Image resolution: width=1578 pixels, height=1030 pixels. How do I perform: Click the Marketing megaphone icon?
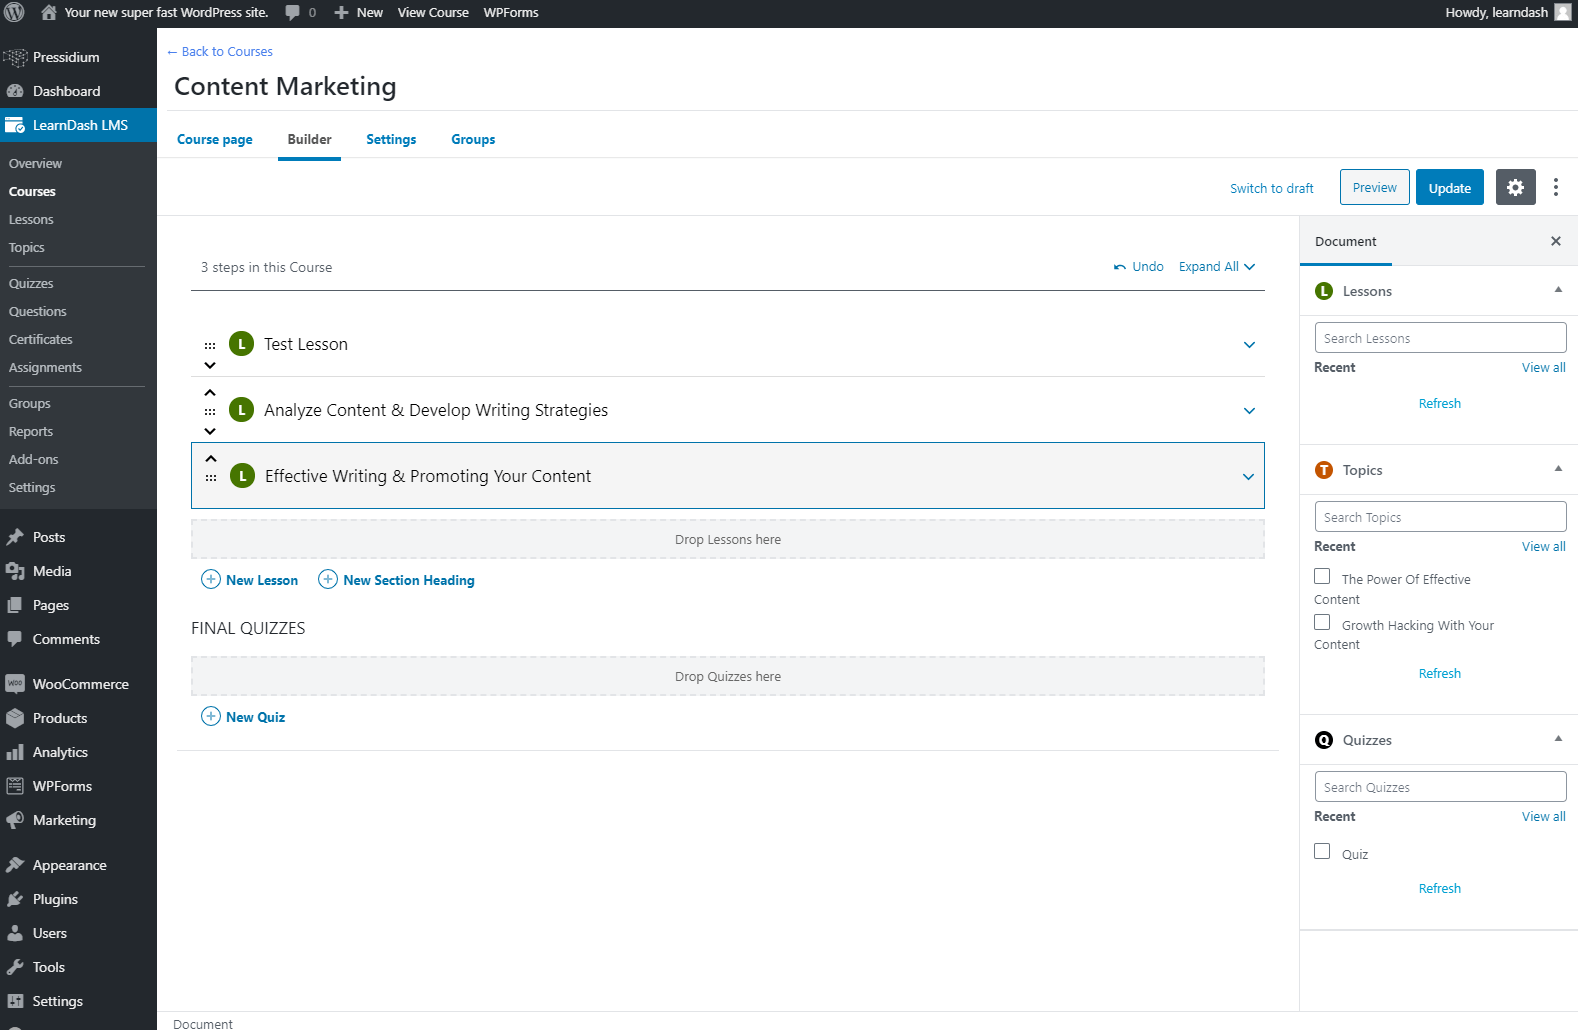tap(15, 820)
